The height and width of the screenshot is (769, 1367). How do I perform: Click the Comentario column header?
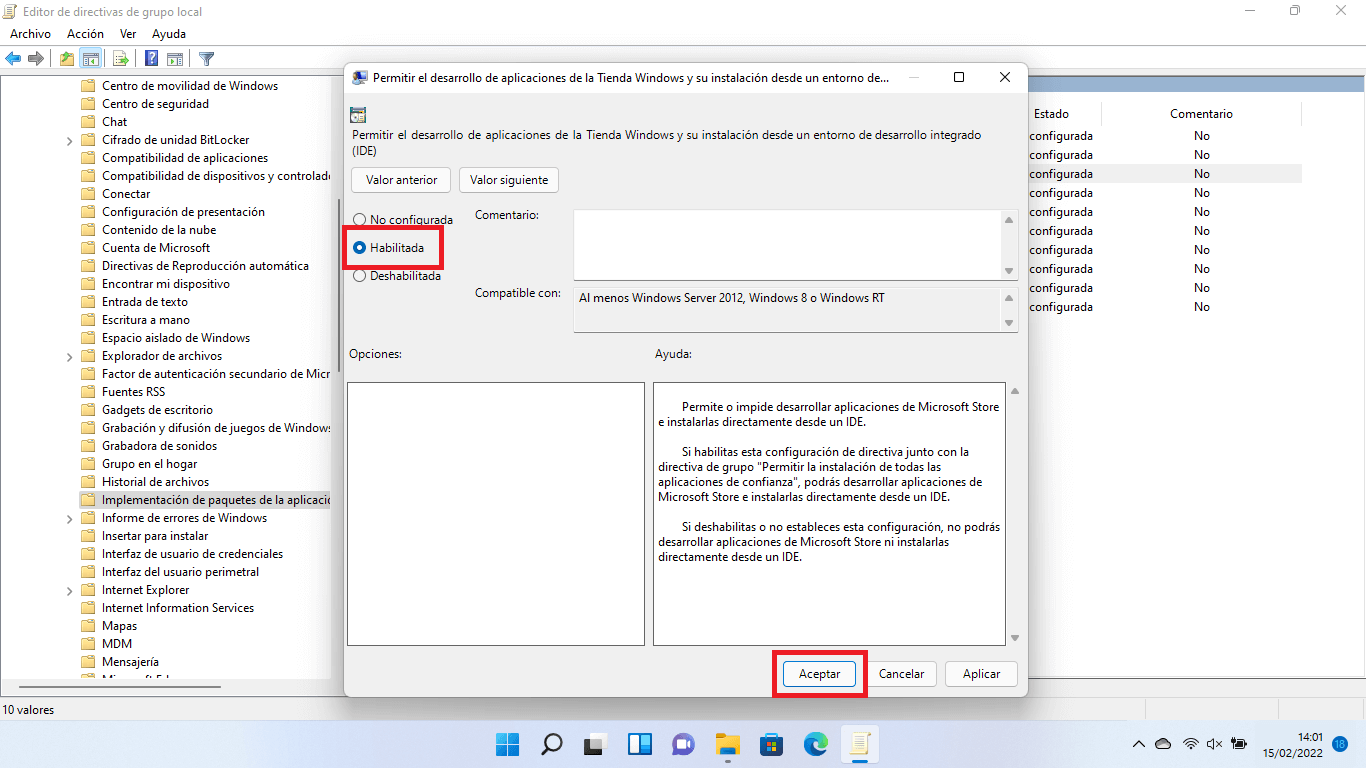[1201, 114]
